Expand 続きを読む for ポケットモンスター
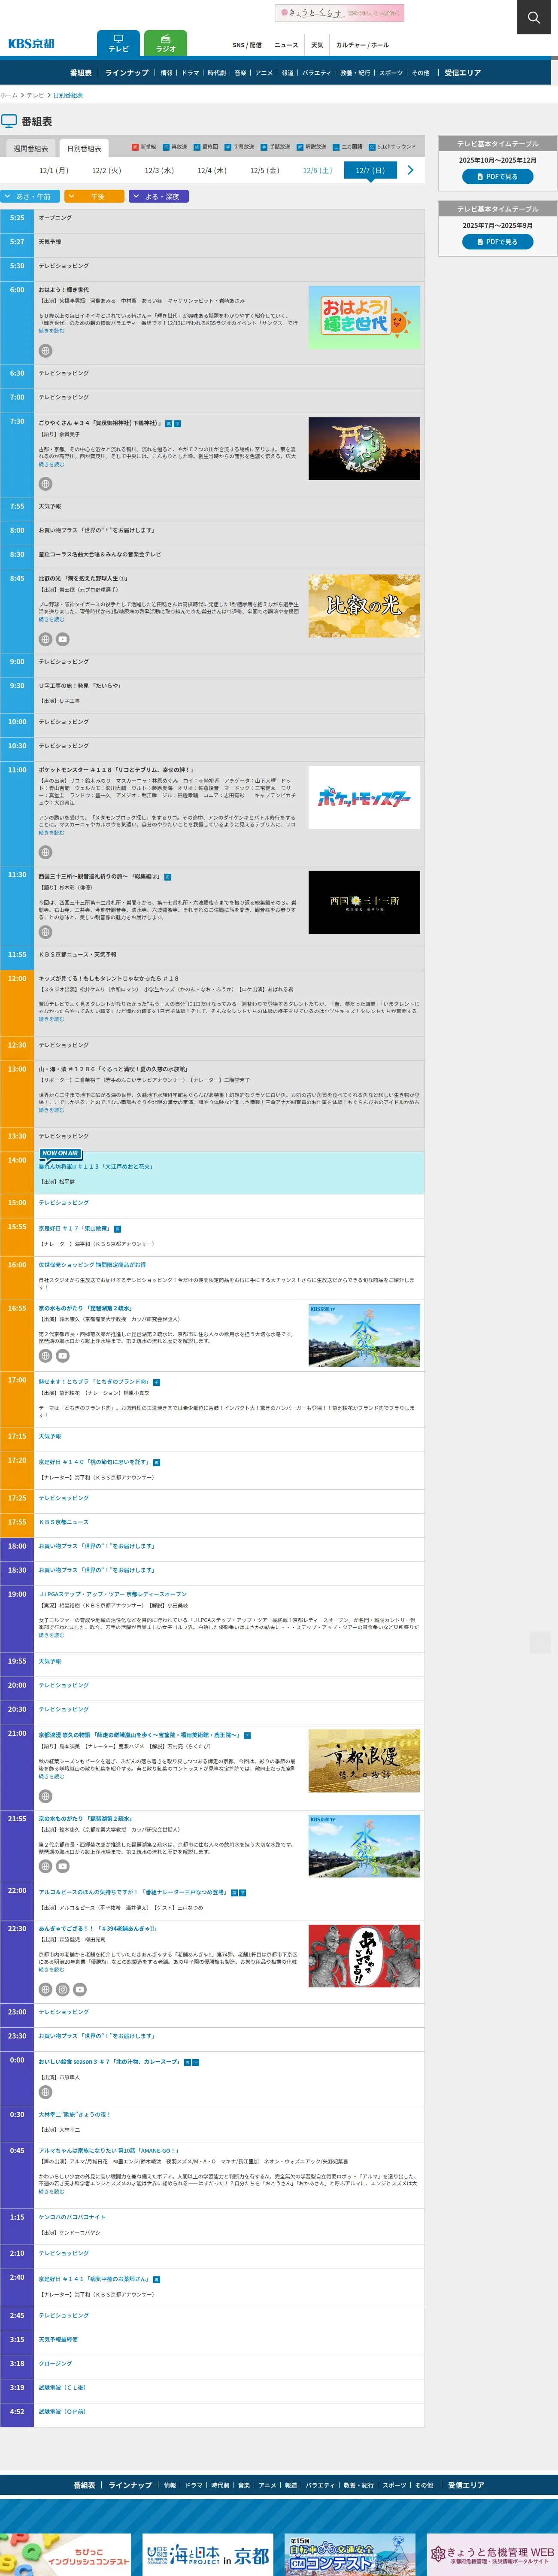This screenshot has height=2576, width=558. tap(51, 832)
